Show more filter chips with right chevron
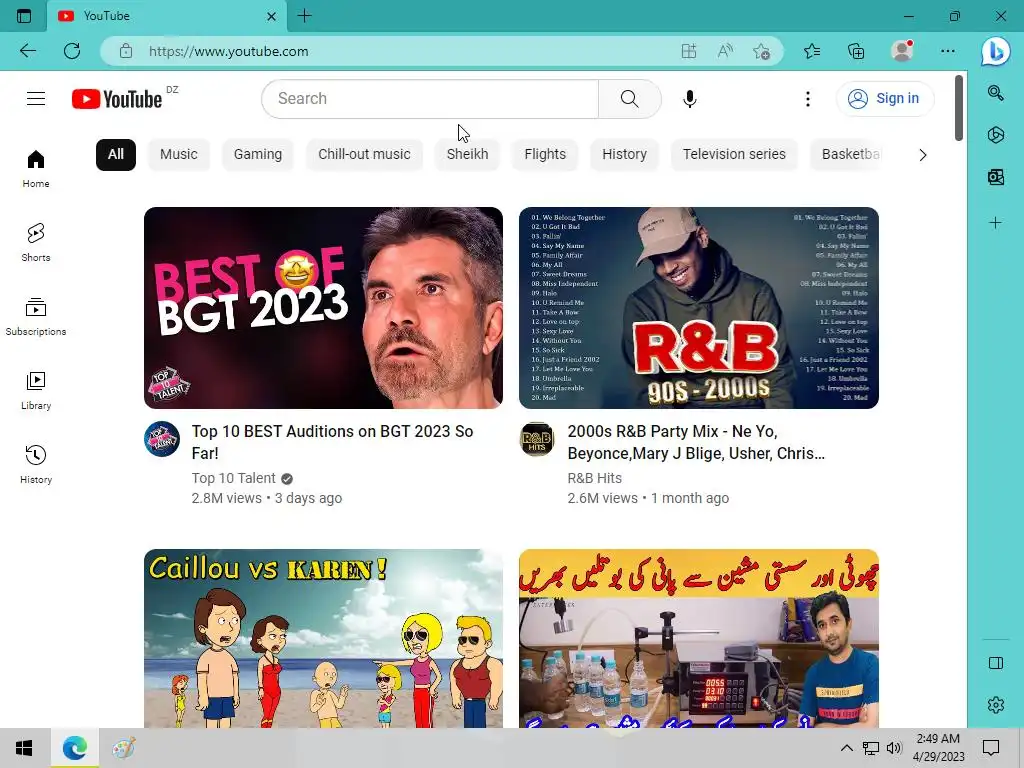 (923, 155)
